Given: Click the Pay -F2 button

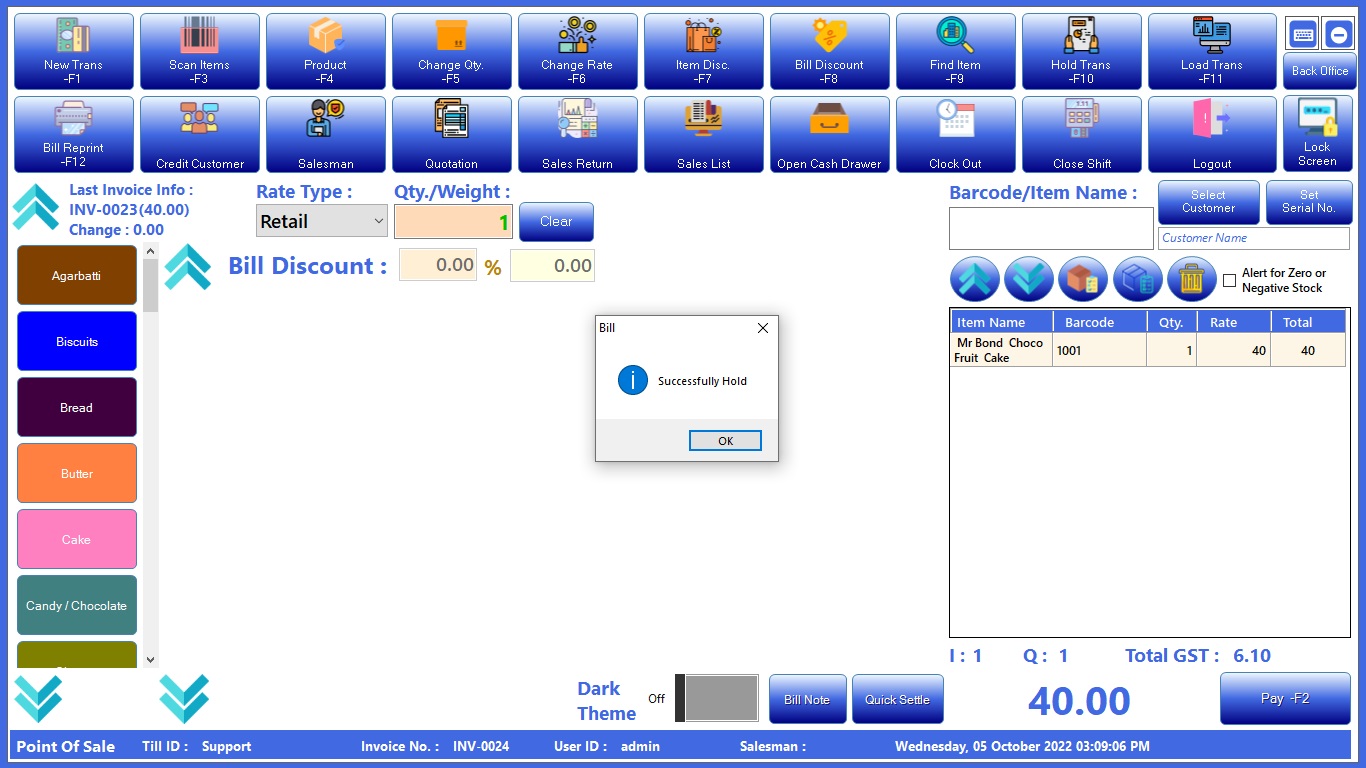Looking at the screenshot, I should (x=1284, y=699).
